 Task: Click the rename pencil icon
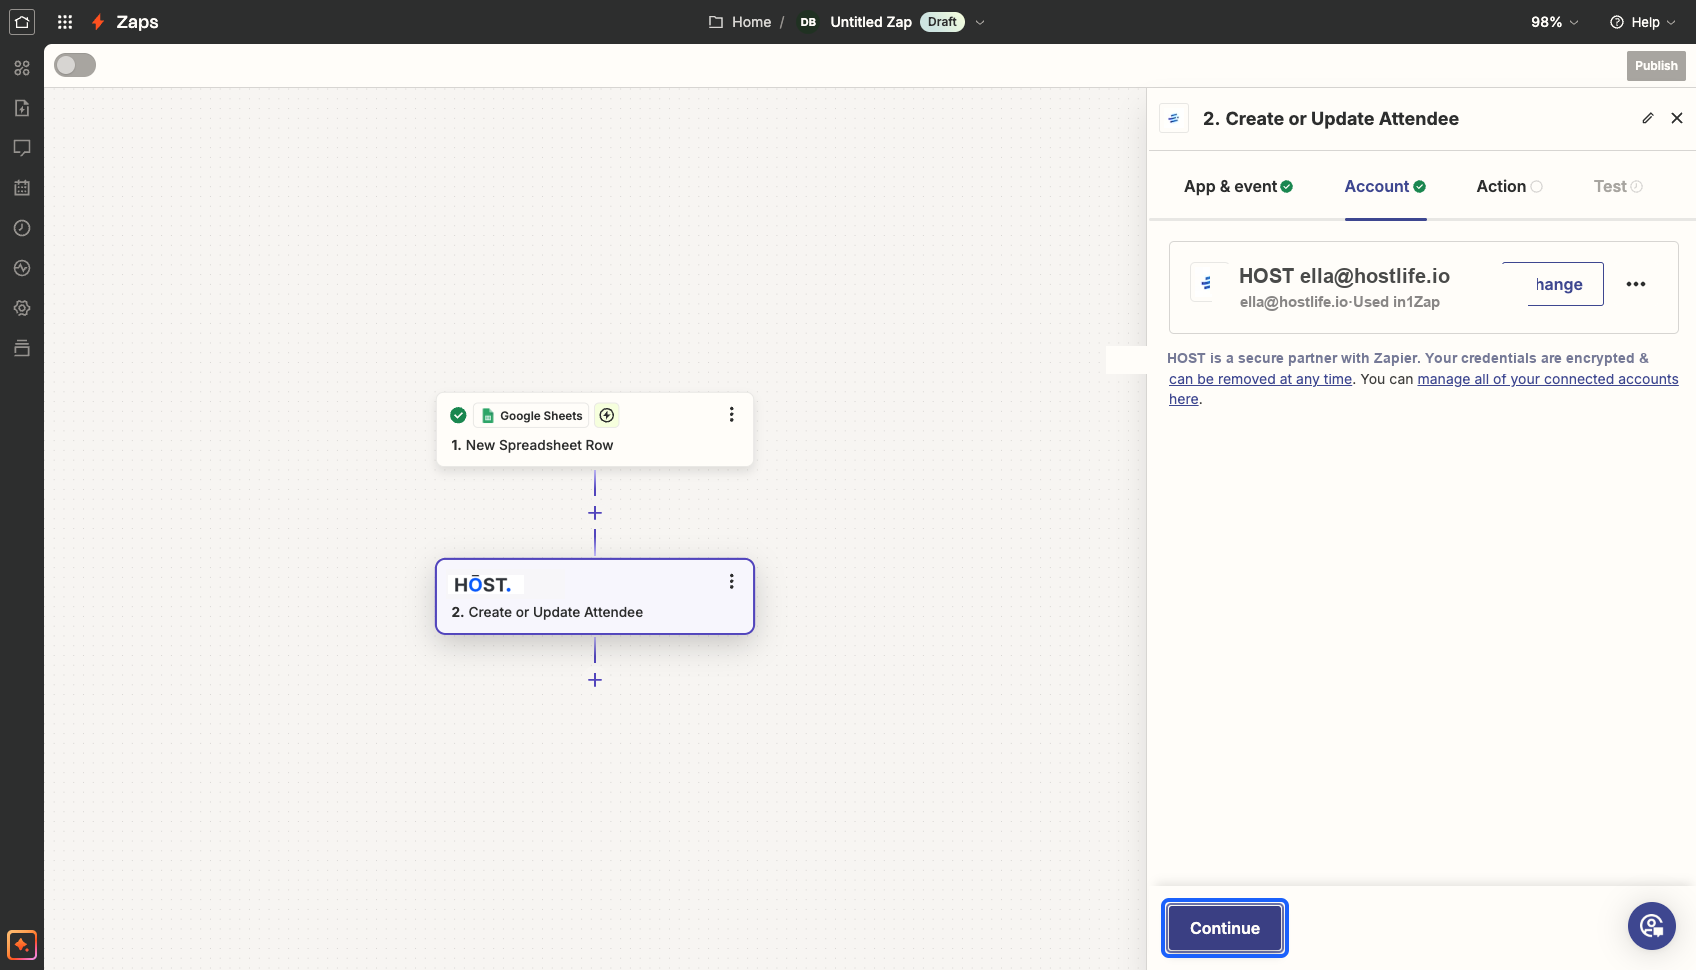pos(1648,118)
